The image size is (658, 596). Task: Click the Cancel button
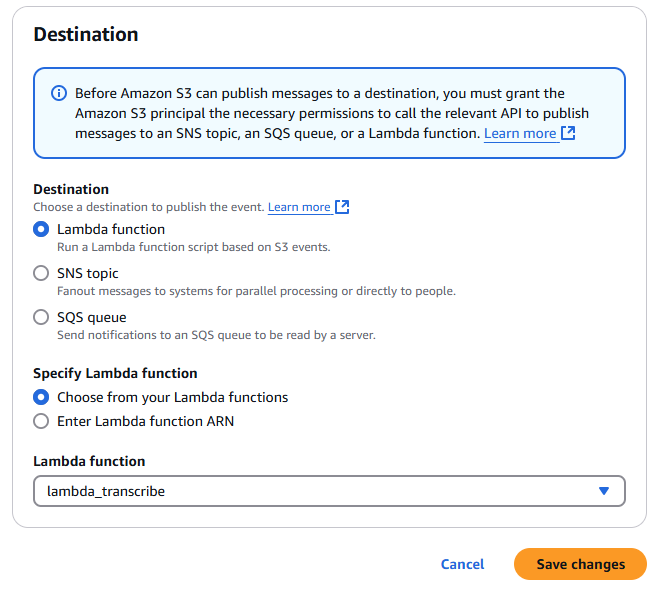[x=462, y=564]
